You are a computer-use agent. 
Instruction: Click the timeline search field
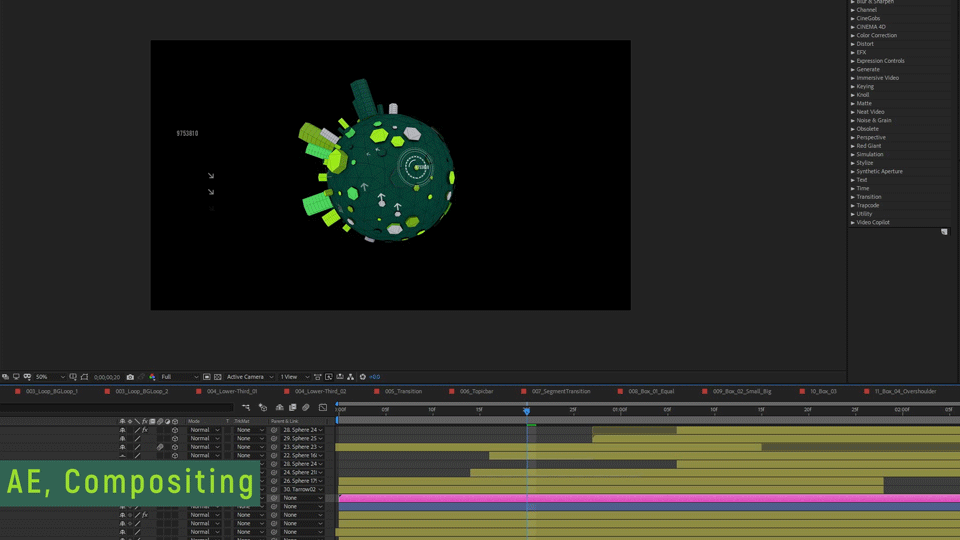pos(117,407)
